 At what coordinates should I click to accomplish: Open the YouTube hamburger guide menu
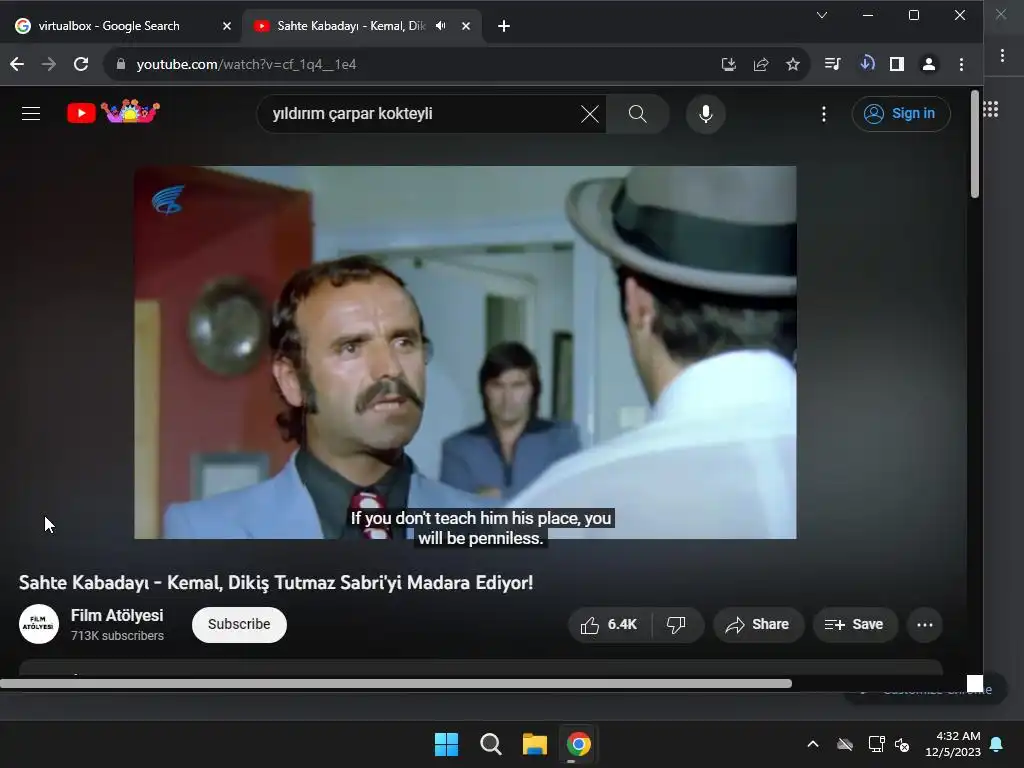point(31,114)
